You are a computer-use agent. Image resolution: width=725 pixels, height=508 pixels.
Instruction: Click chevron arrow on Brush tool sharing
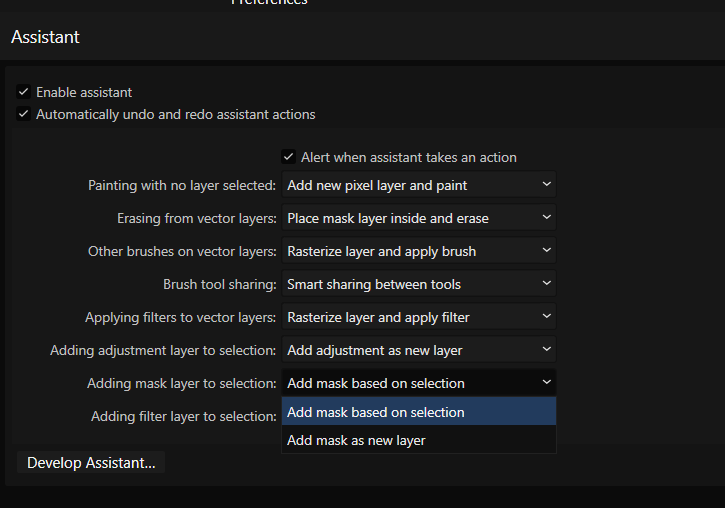pyautogui.click(x=546, y=284)
